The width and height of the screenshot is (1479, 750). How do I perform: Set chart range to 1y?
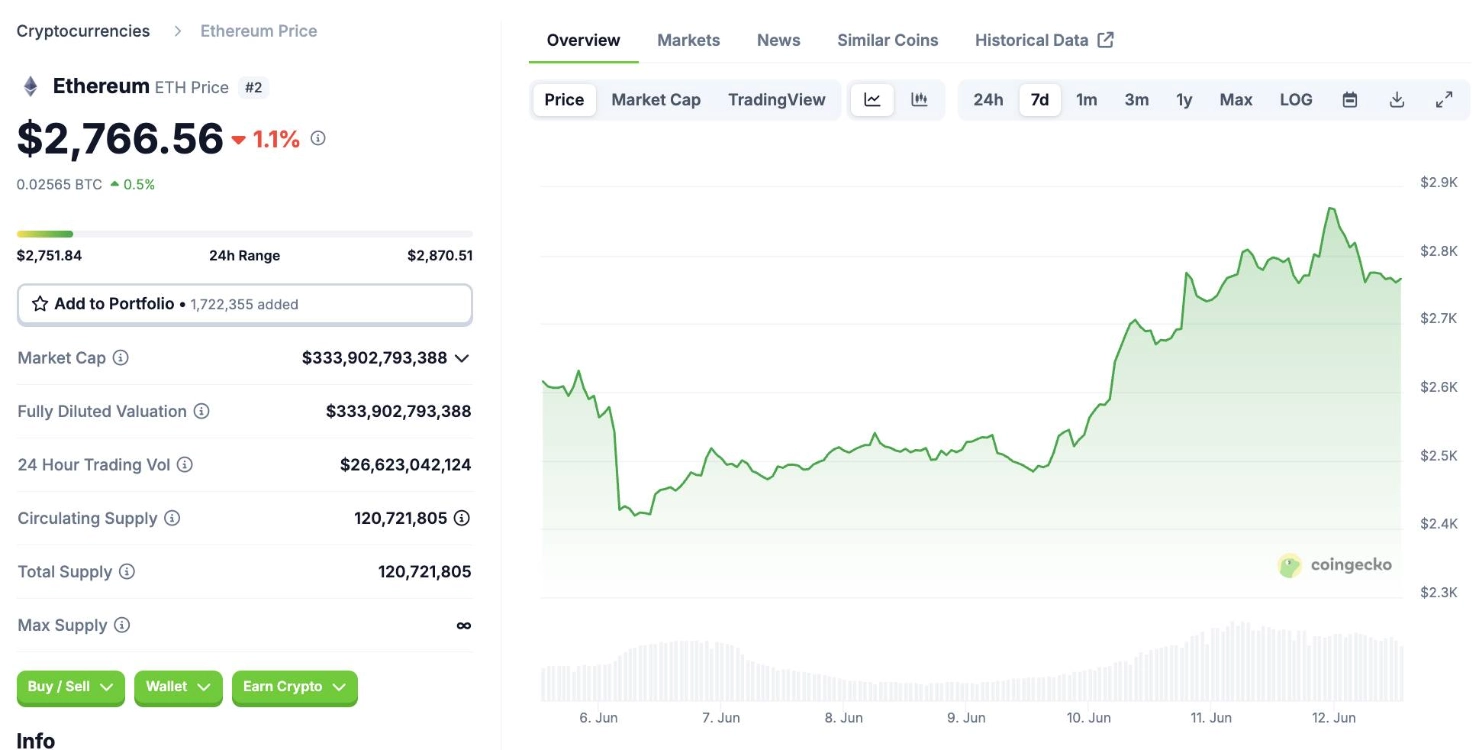pyautogui.click(x=1184, y=99)
